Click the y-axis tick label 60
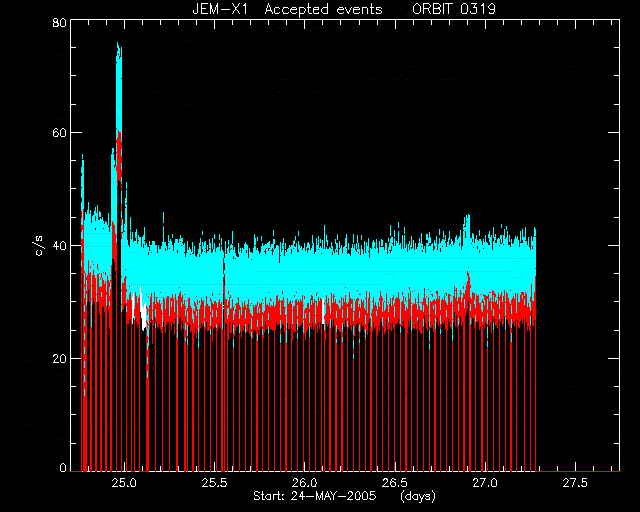The width and height of the screenshot is (640, 512). pos(59,133)
